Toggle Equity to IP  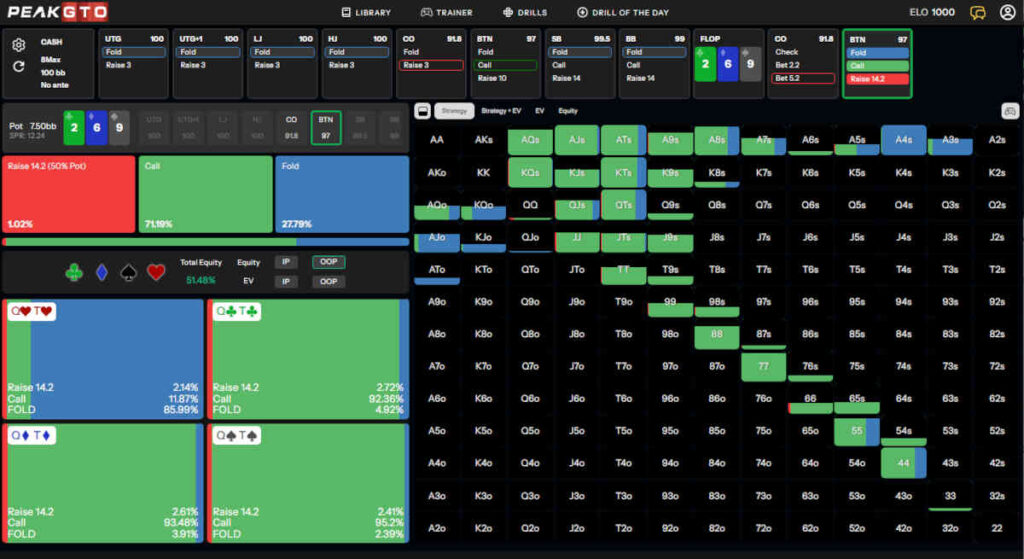coord(286,262)
